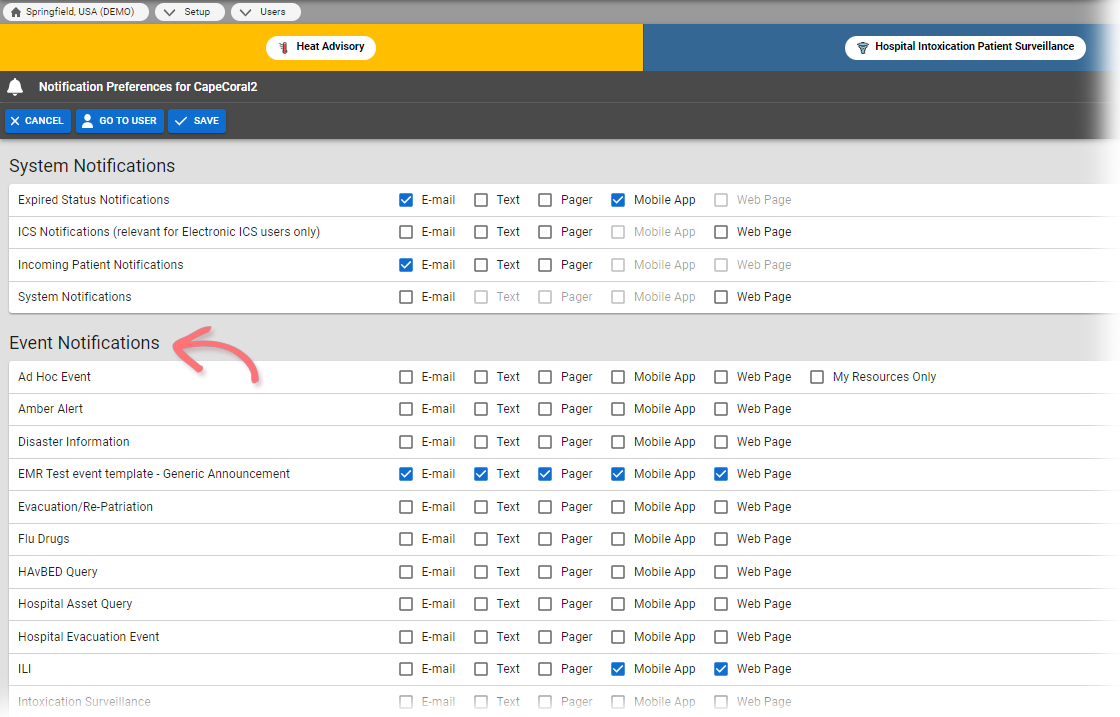Viewport: 1120px width, 717px height.
Task: Uncheck Pager for EMR Test event template
Action: [x=544, y=473]
